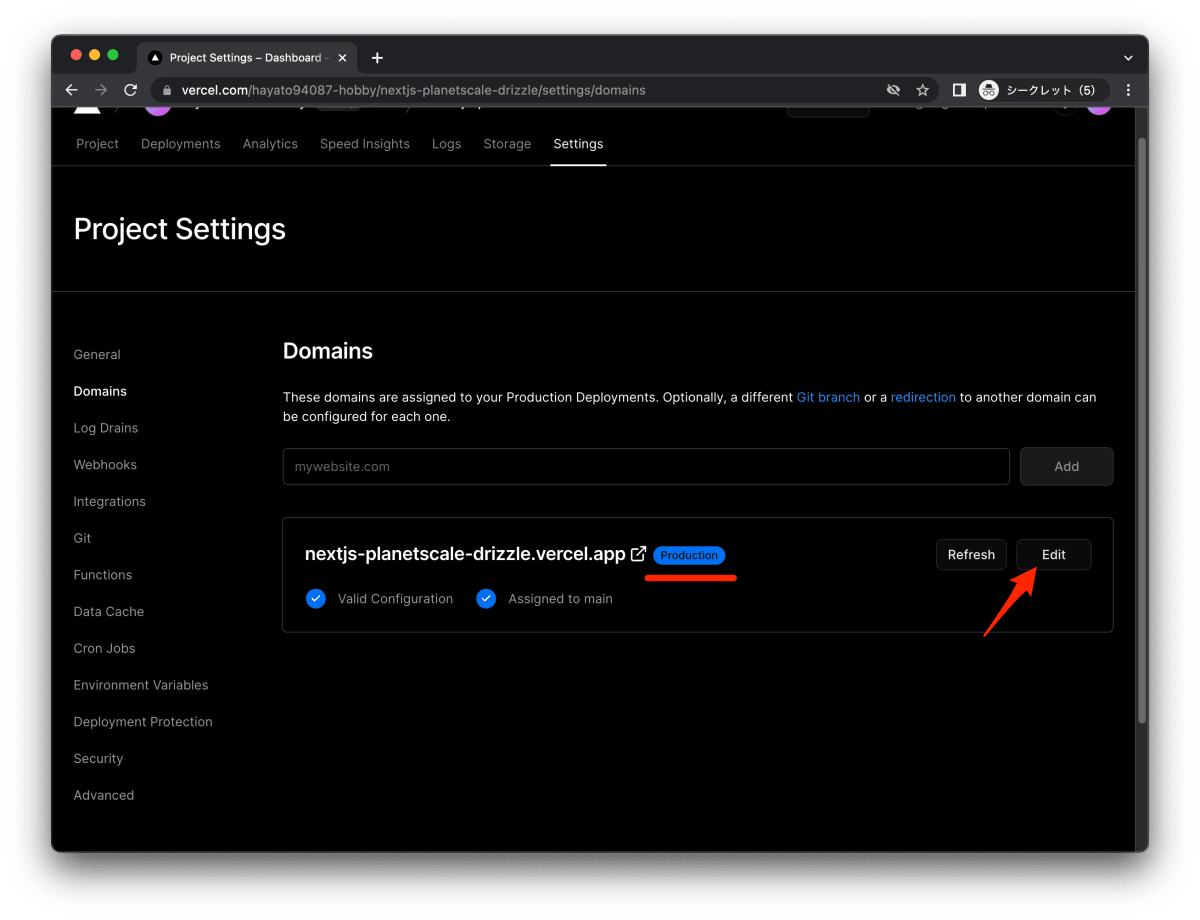The width and height of the screenshot is (1200, 920).
Task: Click the address bar URL
Action: click(x=413, y=90)
